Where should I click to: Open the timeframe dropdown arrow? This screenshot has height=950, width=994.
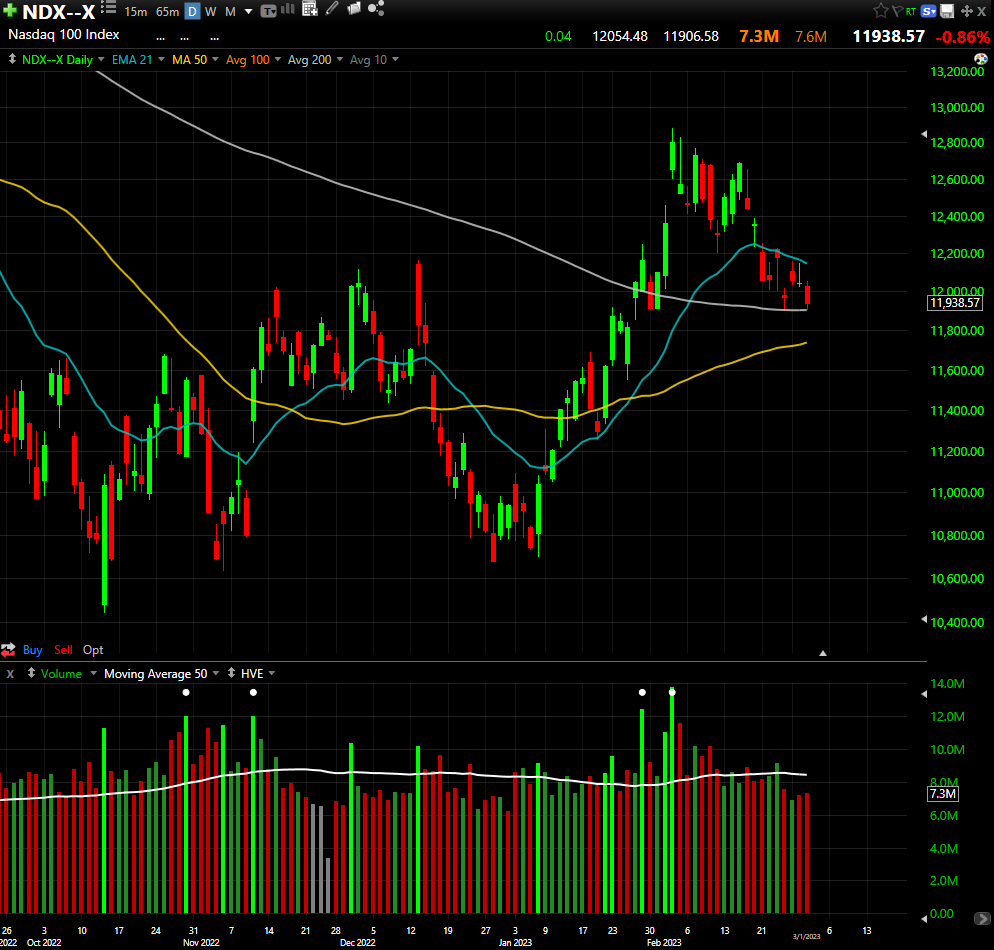[x=248, y=11]
